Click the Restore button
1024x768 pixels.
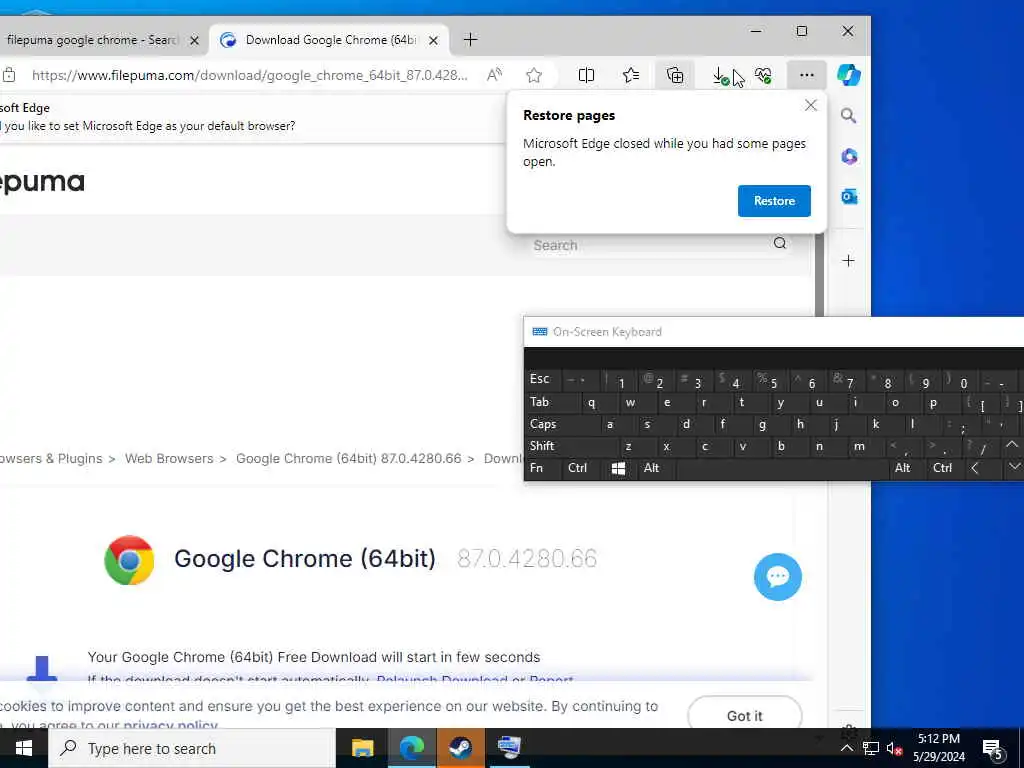pos(774,201)
